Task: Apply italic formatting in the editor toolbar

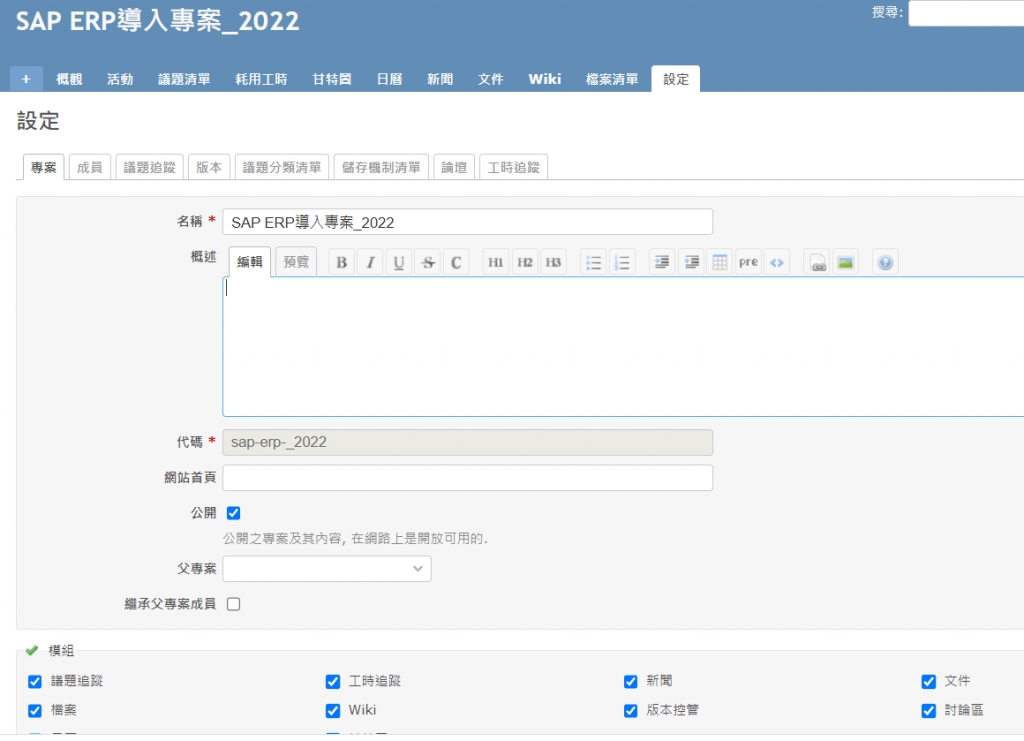Action: [x=370, y=263]
